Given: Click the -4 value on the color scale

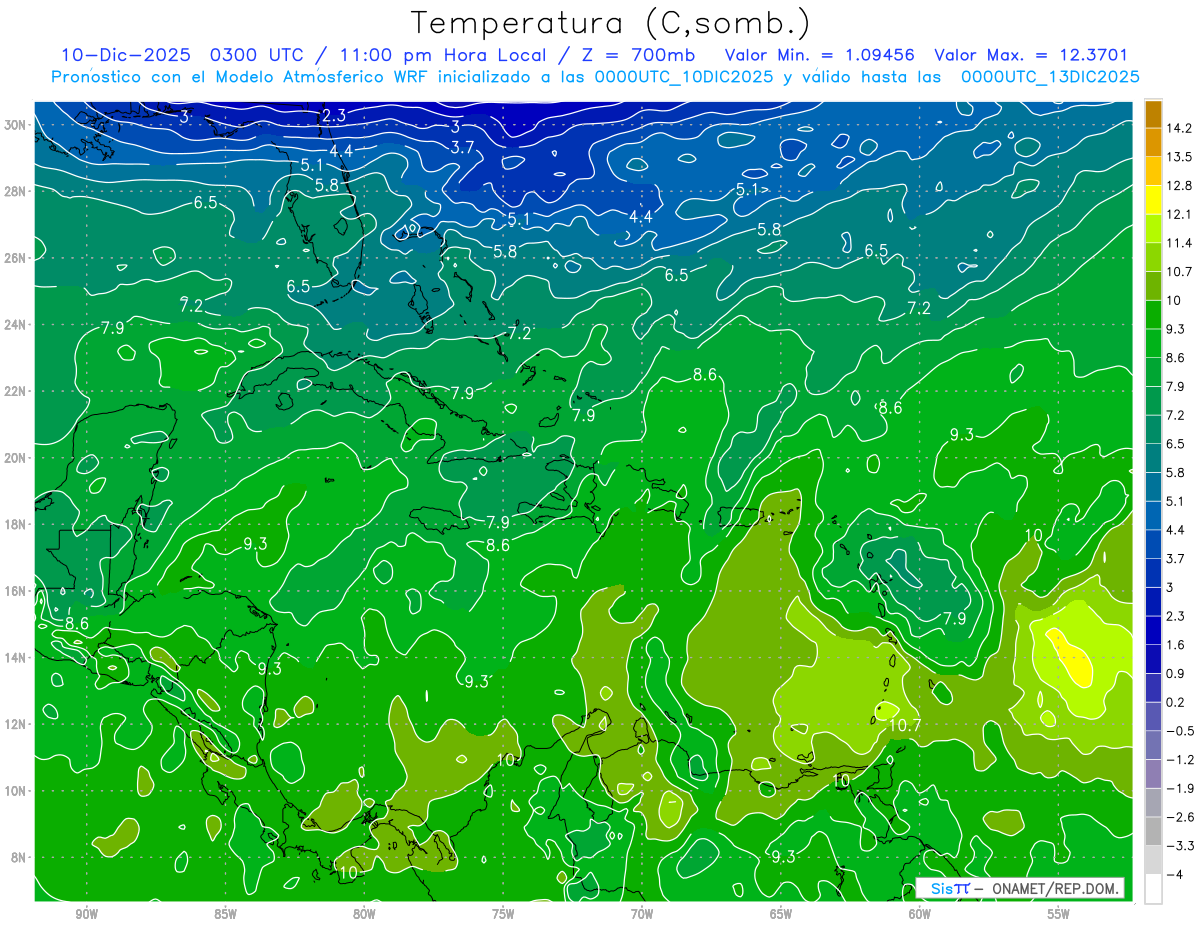Looking at the screenshot, I should [x=1176, y=875].
